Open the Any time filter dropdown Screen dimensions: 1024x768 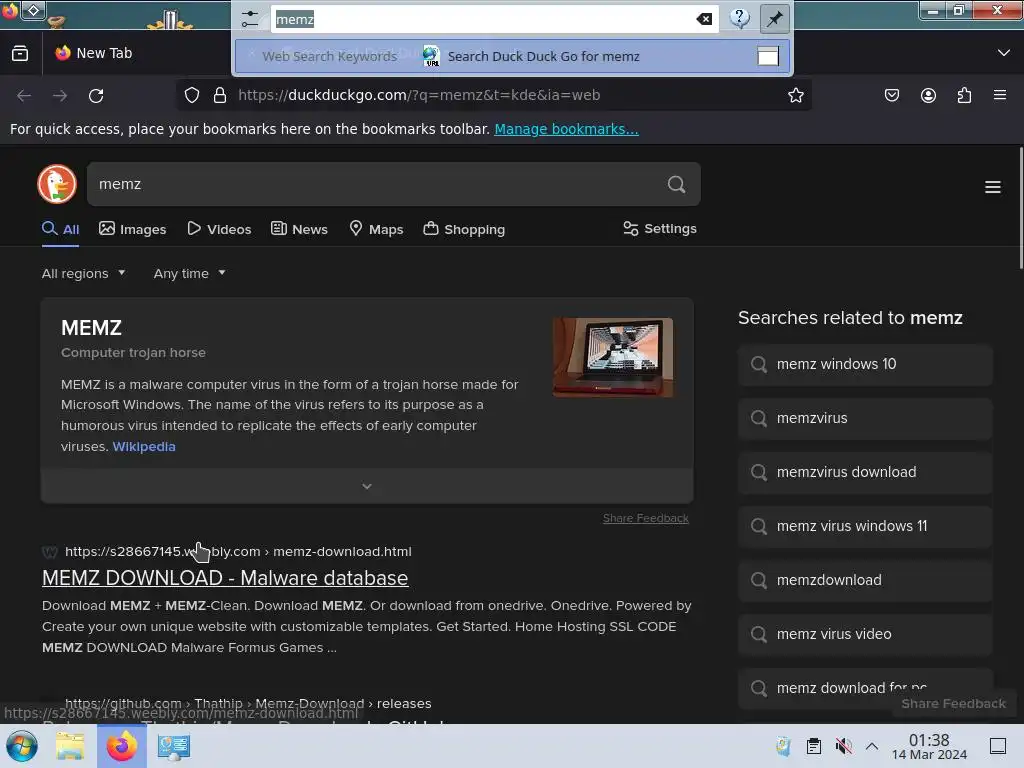coord(189,274)
